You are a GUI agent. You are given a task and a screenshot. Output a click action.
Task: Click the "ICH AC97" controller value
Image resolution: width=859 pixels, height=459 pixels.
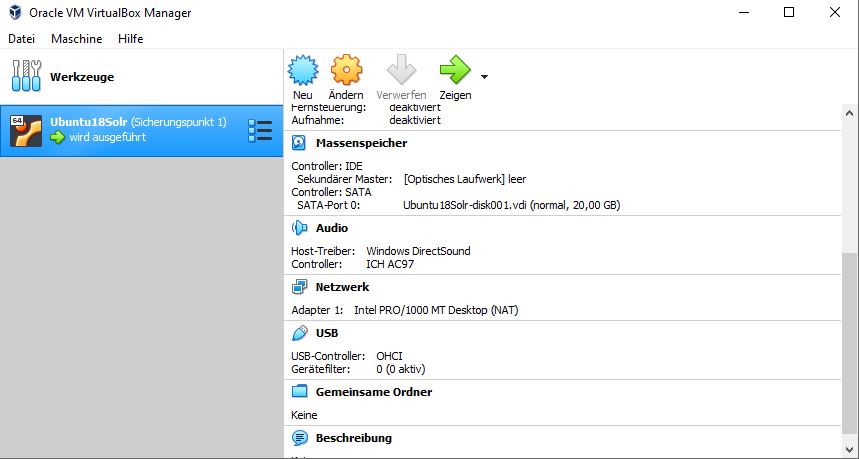(390, 265)
